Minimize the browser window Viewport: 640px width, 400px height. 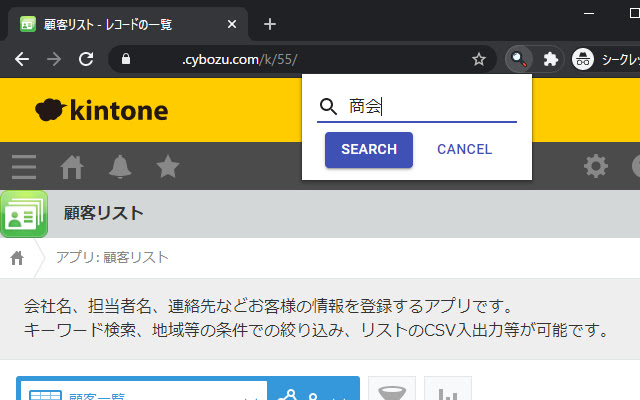point(589,13)
